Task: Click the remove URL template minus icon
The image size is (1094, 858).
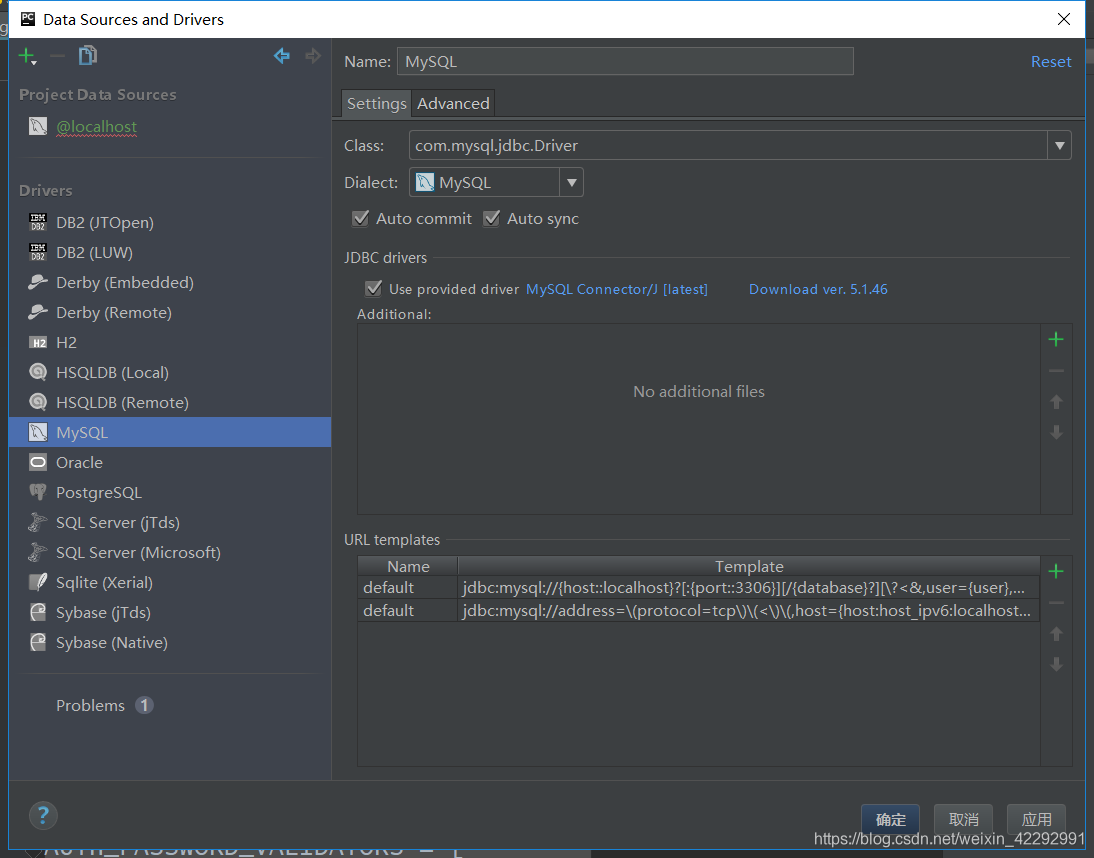Action: tap(1056, 603)
